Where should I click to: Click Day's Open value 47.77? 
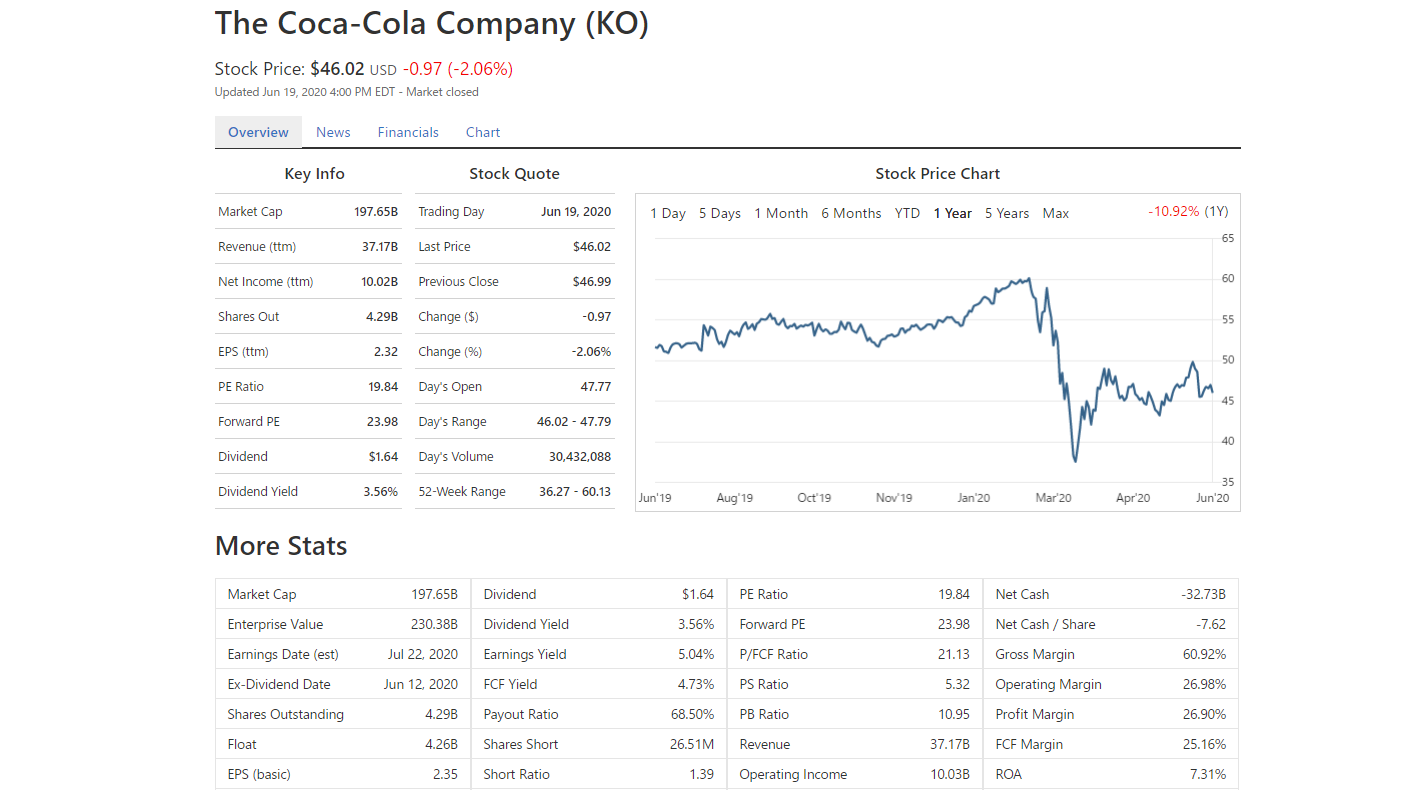pos(596,387)
